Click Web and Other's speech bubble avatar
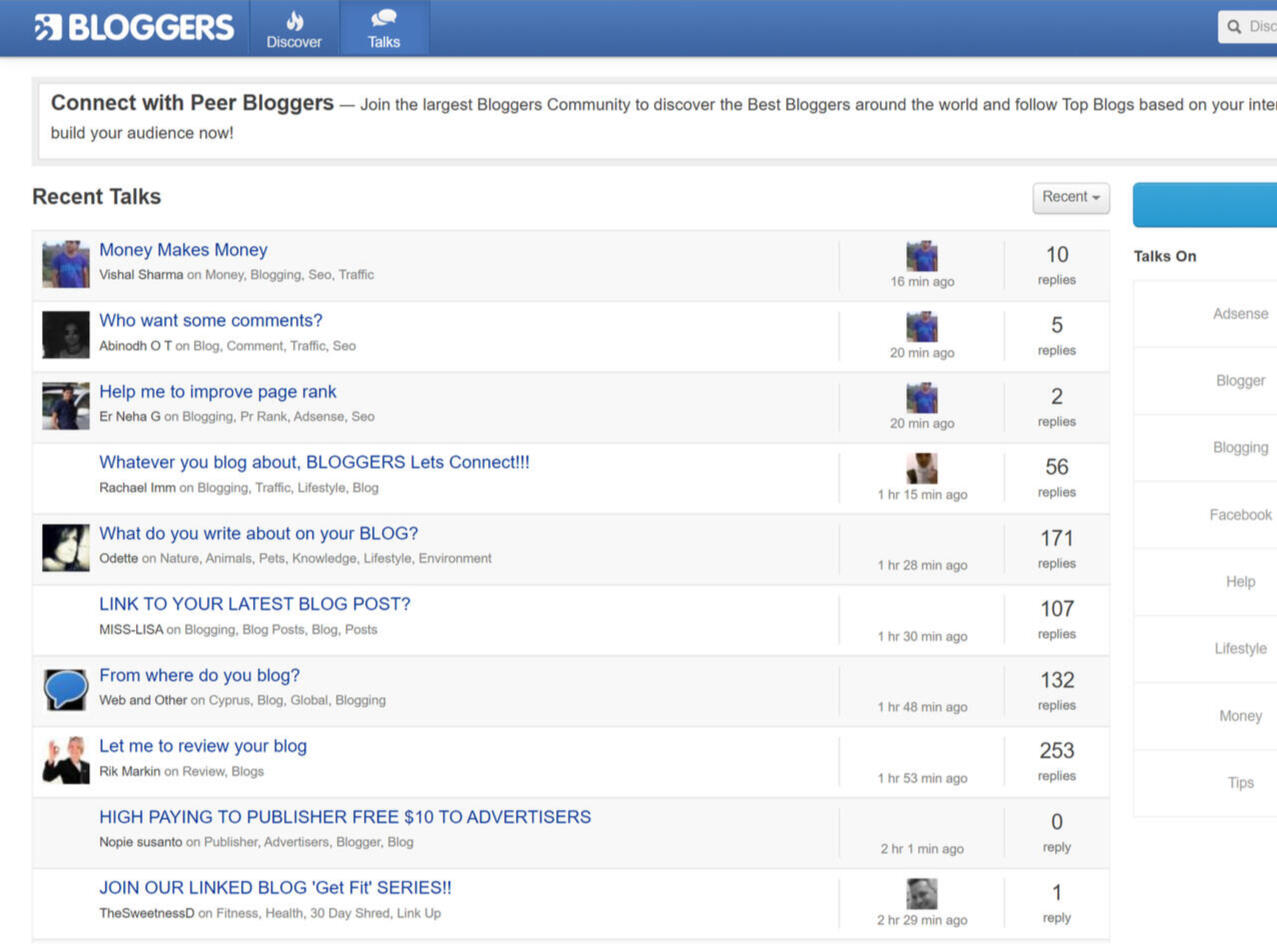 click(64, 689)
